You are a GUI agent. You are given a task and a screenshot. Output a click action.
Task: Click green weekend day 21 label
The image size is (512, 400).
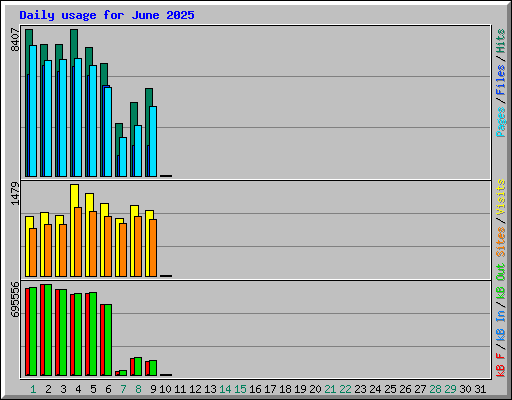(x=330, y=389)
